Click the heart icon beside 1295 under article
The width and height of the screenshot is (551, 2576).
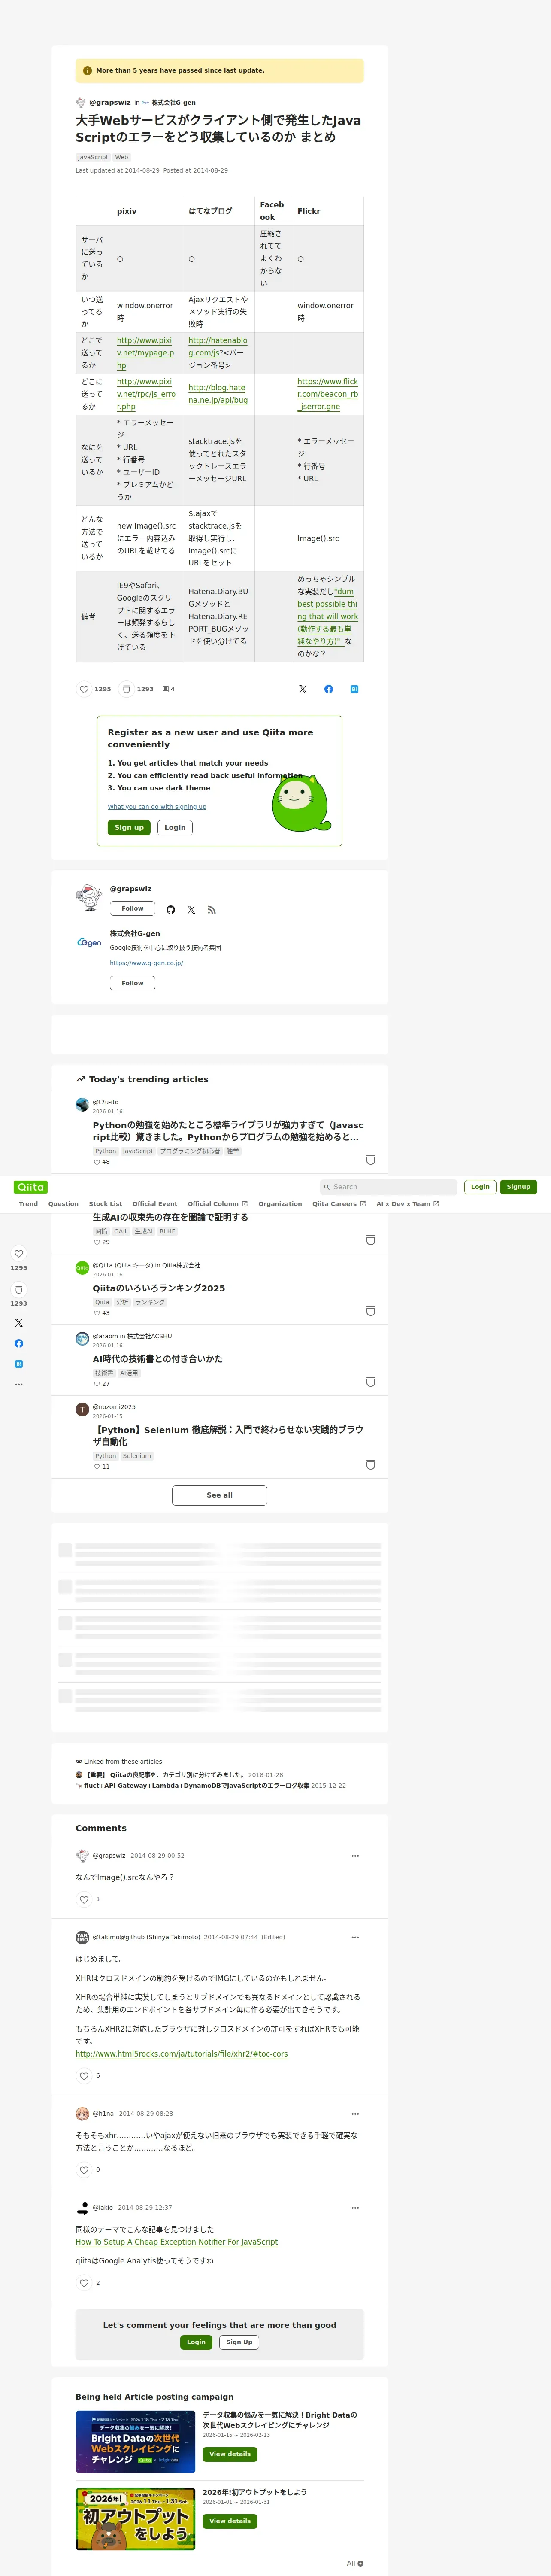click(84, 689)
